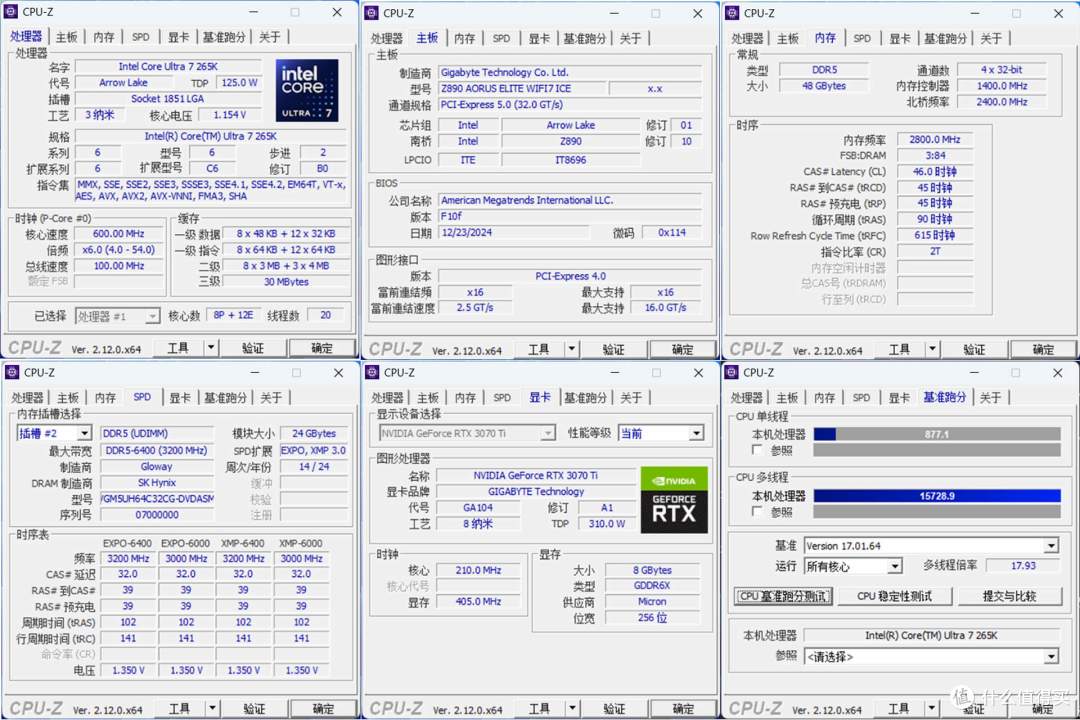Open 工具 dropdown arrow in benchmark window
1080x720 pixels.
pyautogui.click(x=931, y=708)
